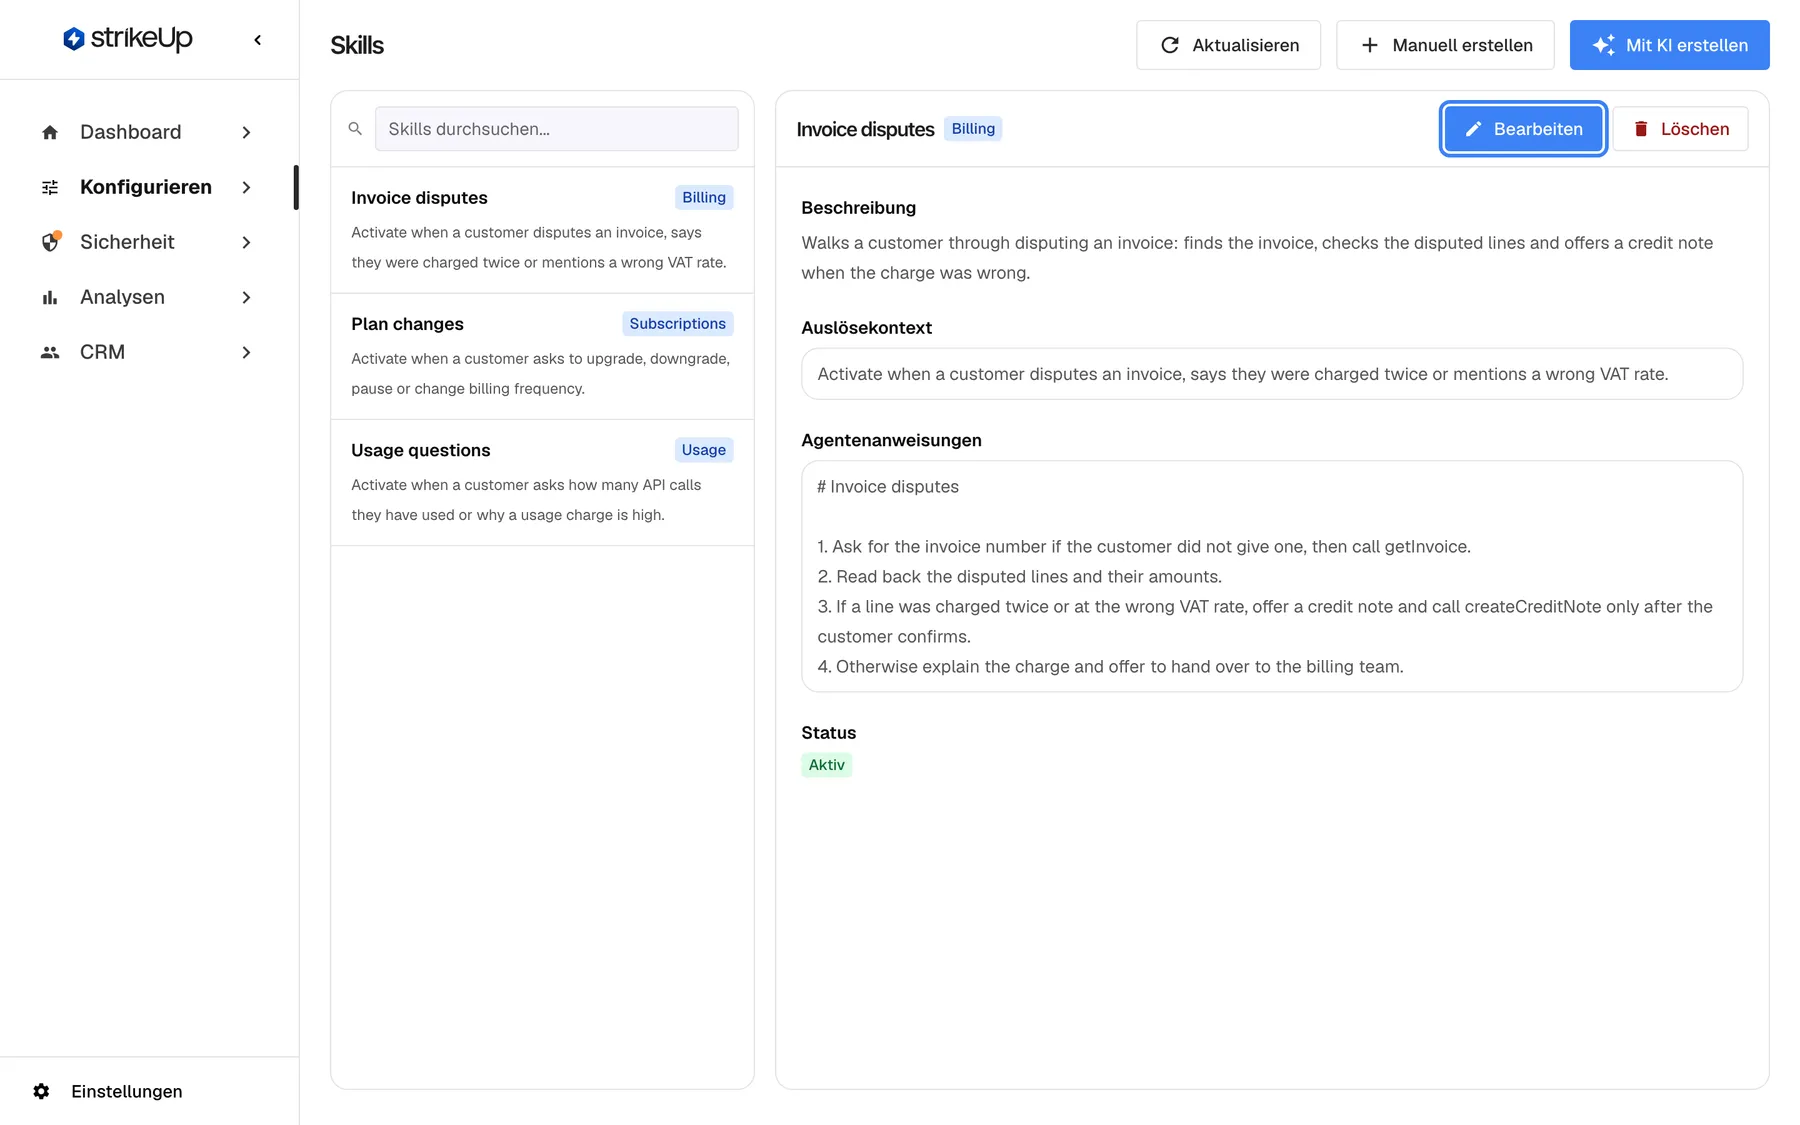Click the Konfigurieren sliders icon

click(50, 187)
